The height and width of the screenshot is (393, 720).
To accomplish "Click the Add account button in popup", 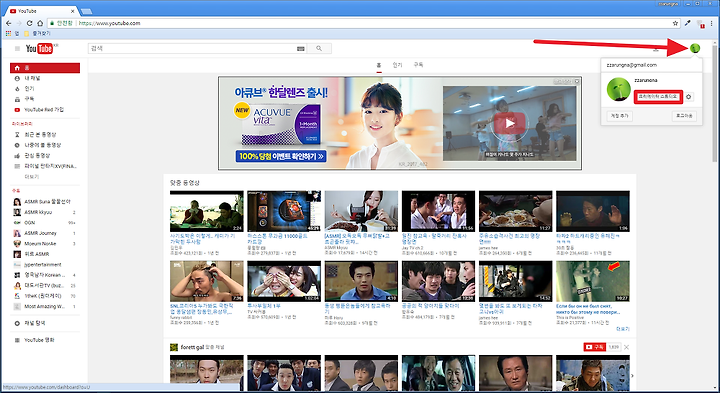I will (620, 116).
